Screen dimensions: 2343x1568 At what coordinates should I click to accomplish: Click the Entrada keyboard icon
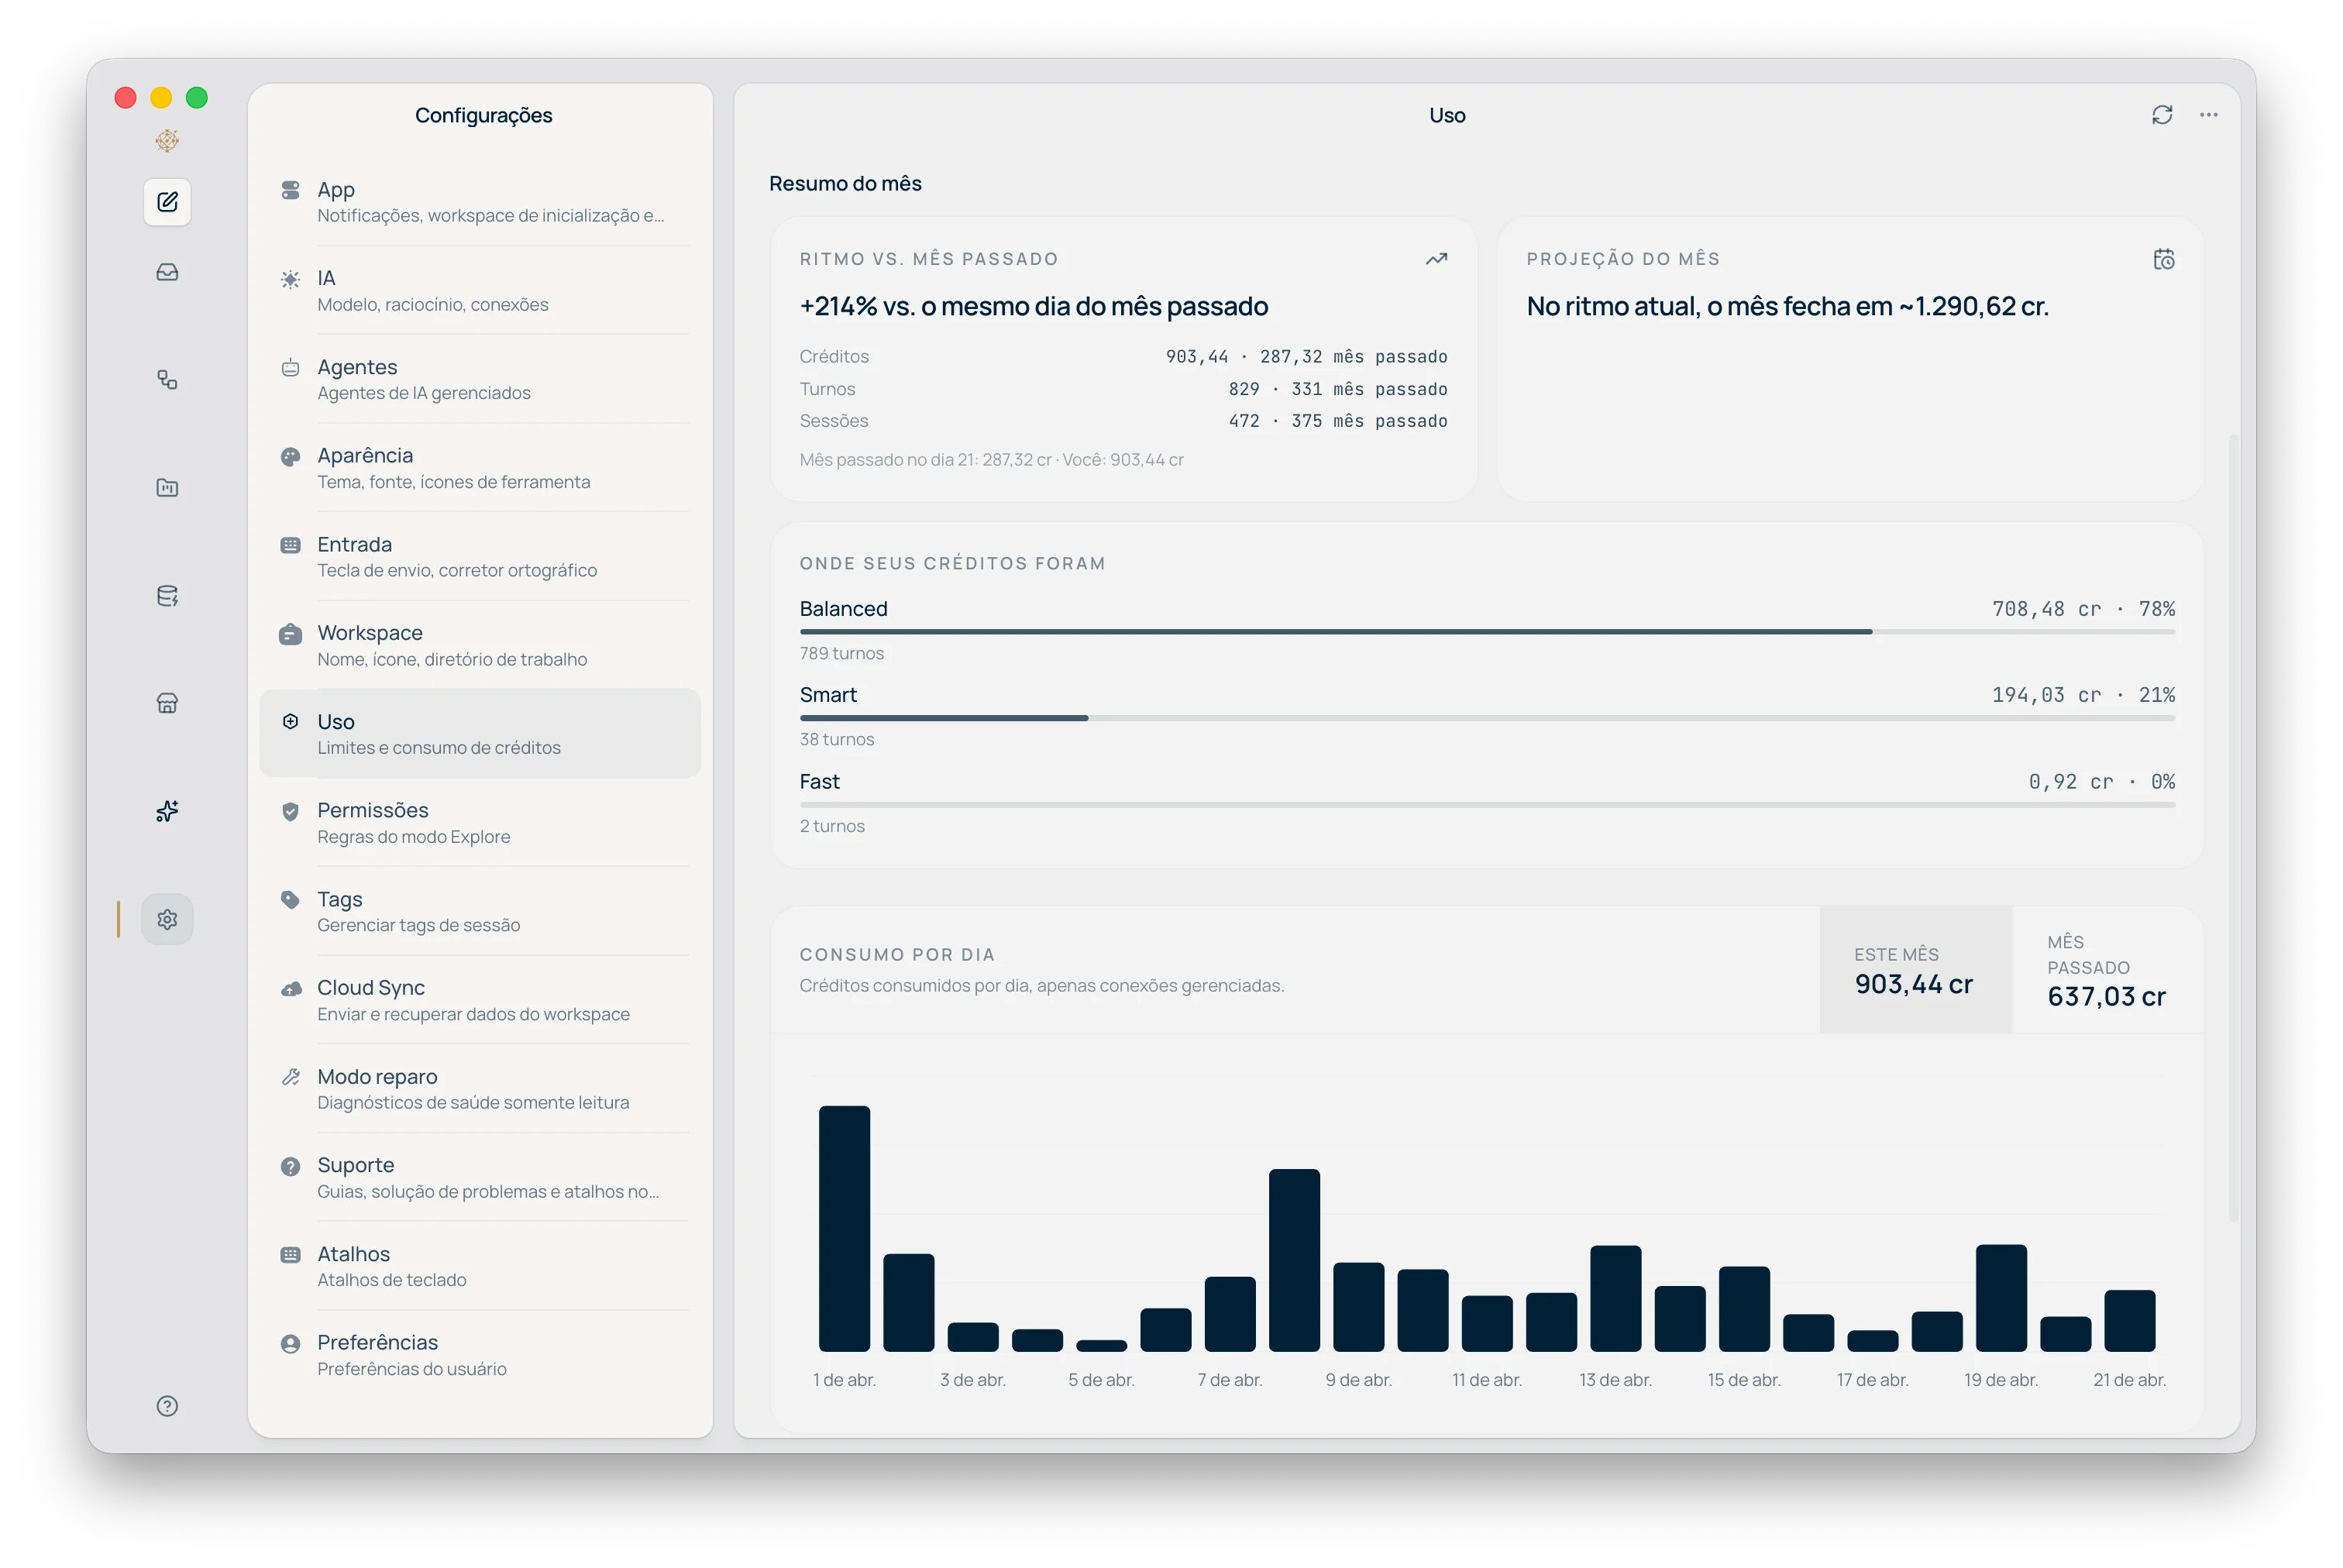(x=290, y=545)
